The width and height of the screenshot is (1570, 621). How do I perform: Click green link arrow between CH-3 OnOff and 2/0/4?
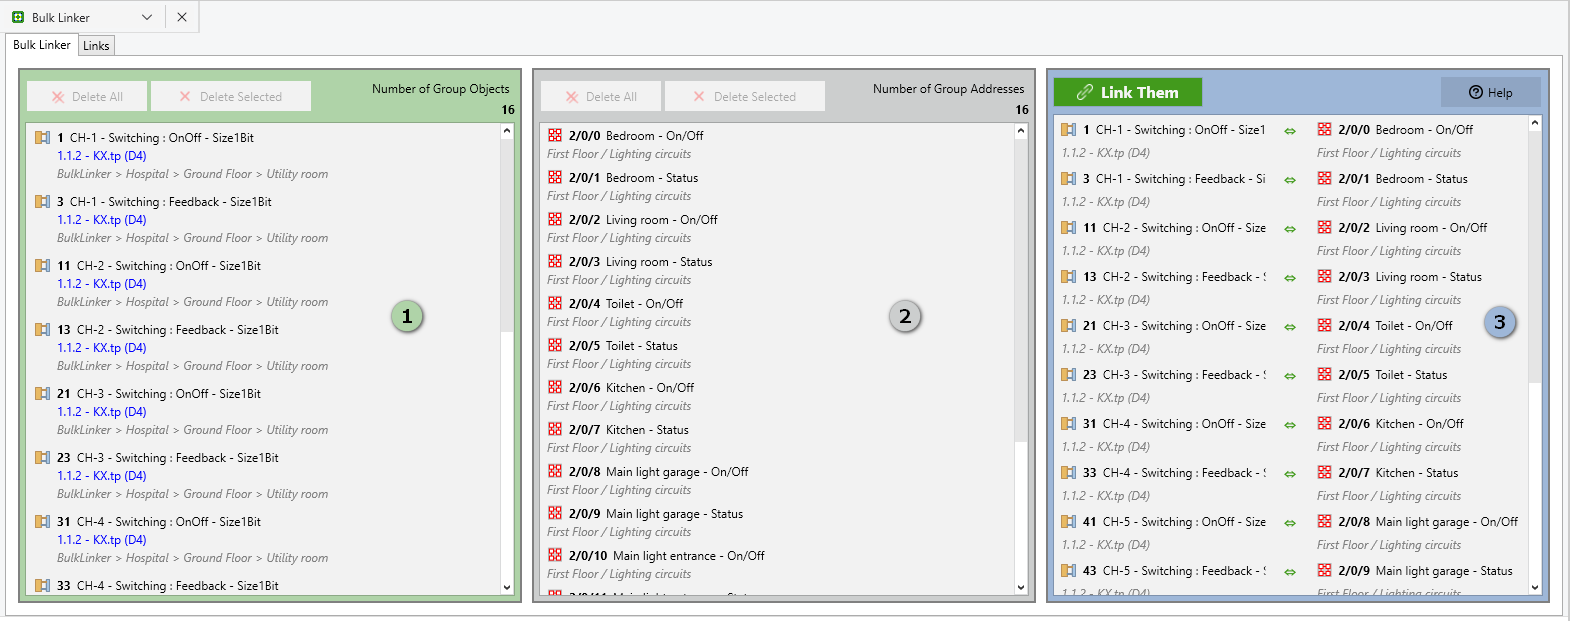tap(1290, 327)
